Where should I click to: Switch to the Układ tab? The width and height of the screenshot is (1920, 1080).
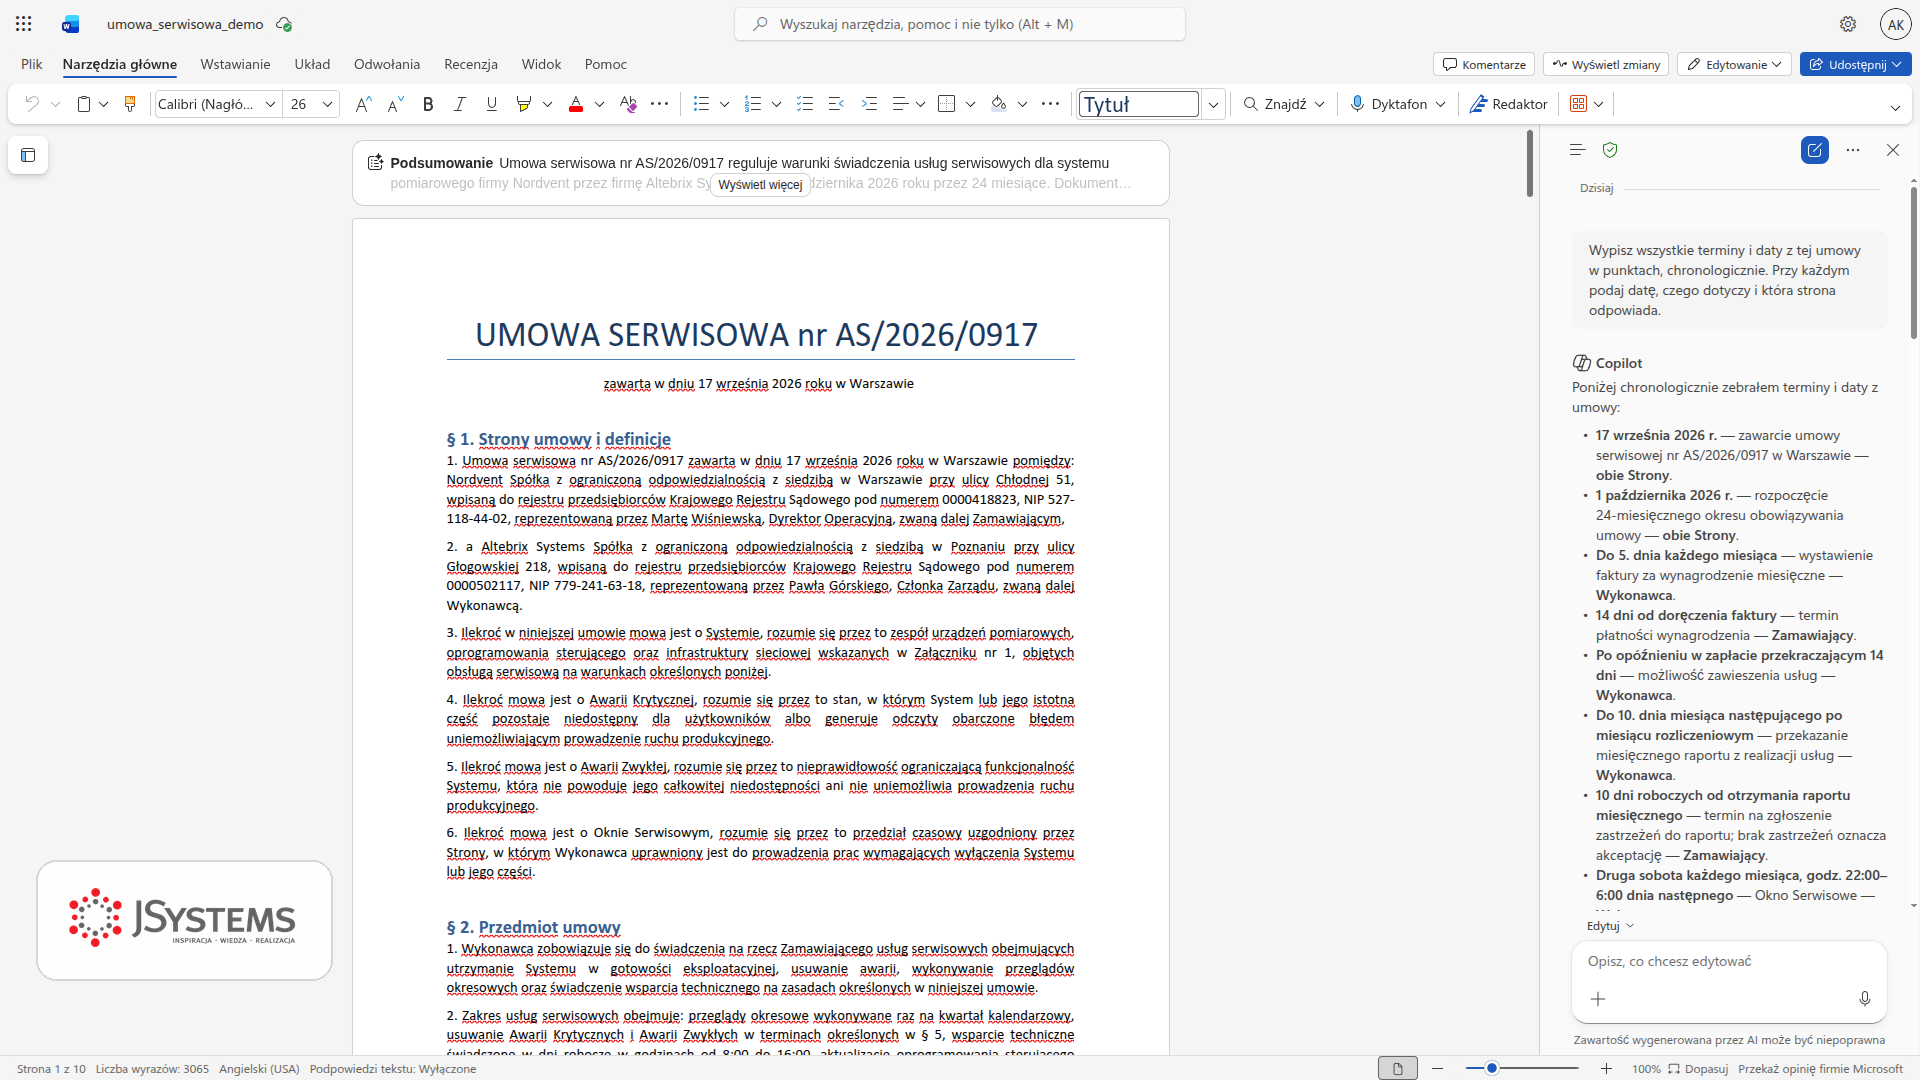312,64
